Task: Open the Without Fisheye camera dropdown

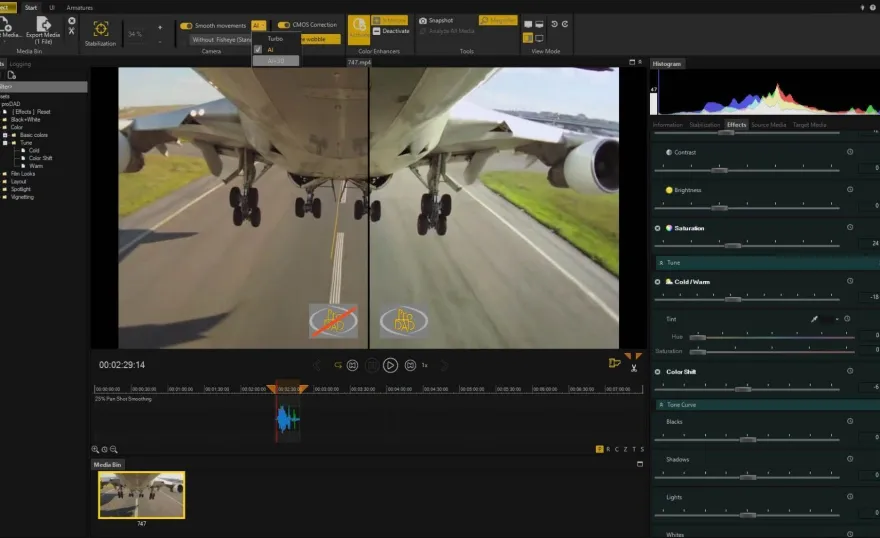Action: coord(221,39)
